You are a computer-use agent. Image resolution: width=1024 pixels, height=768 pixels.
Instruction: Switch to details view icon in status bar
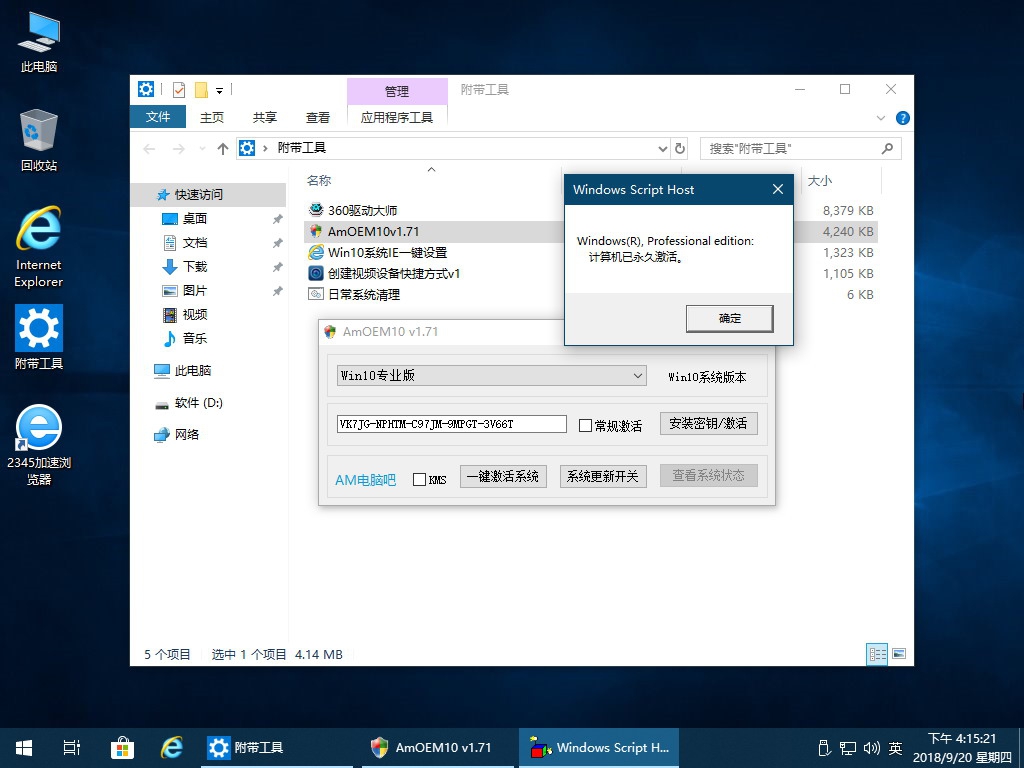point(877,654)
